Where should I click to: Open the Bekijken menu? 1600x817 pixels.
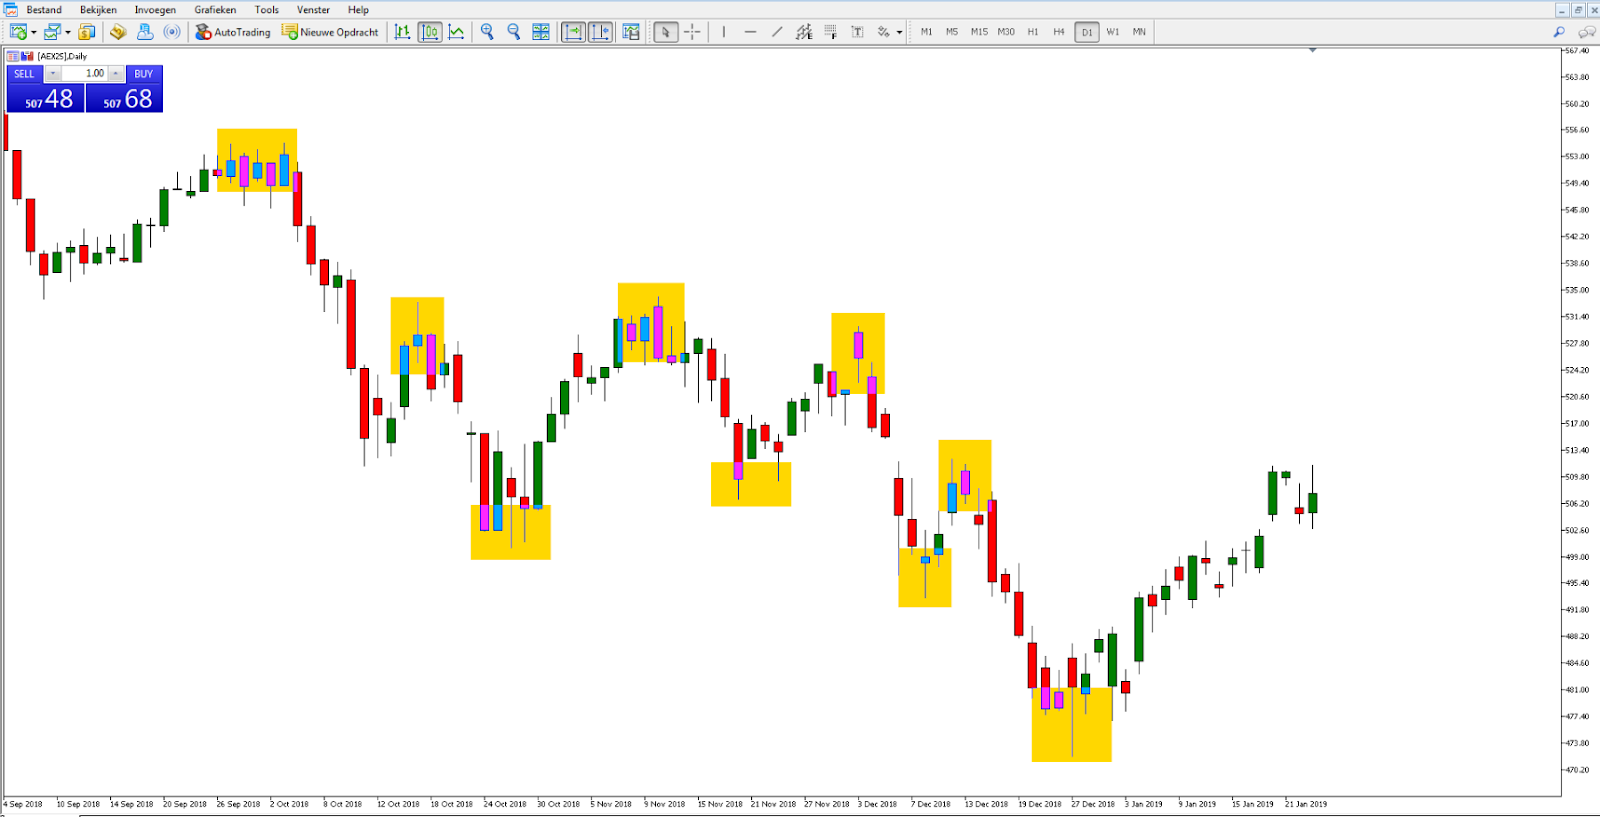98,10
